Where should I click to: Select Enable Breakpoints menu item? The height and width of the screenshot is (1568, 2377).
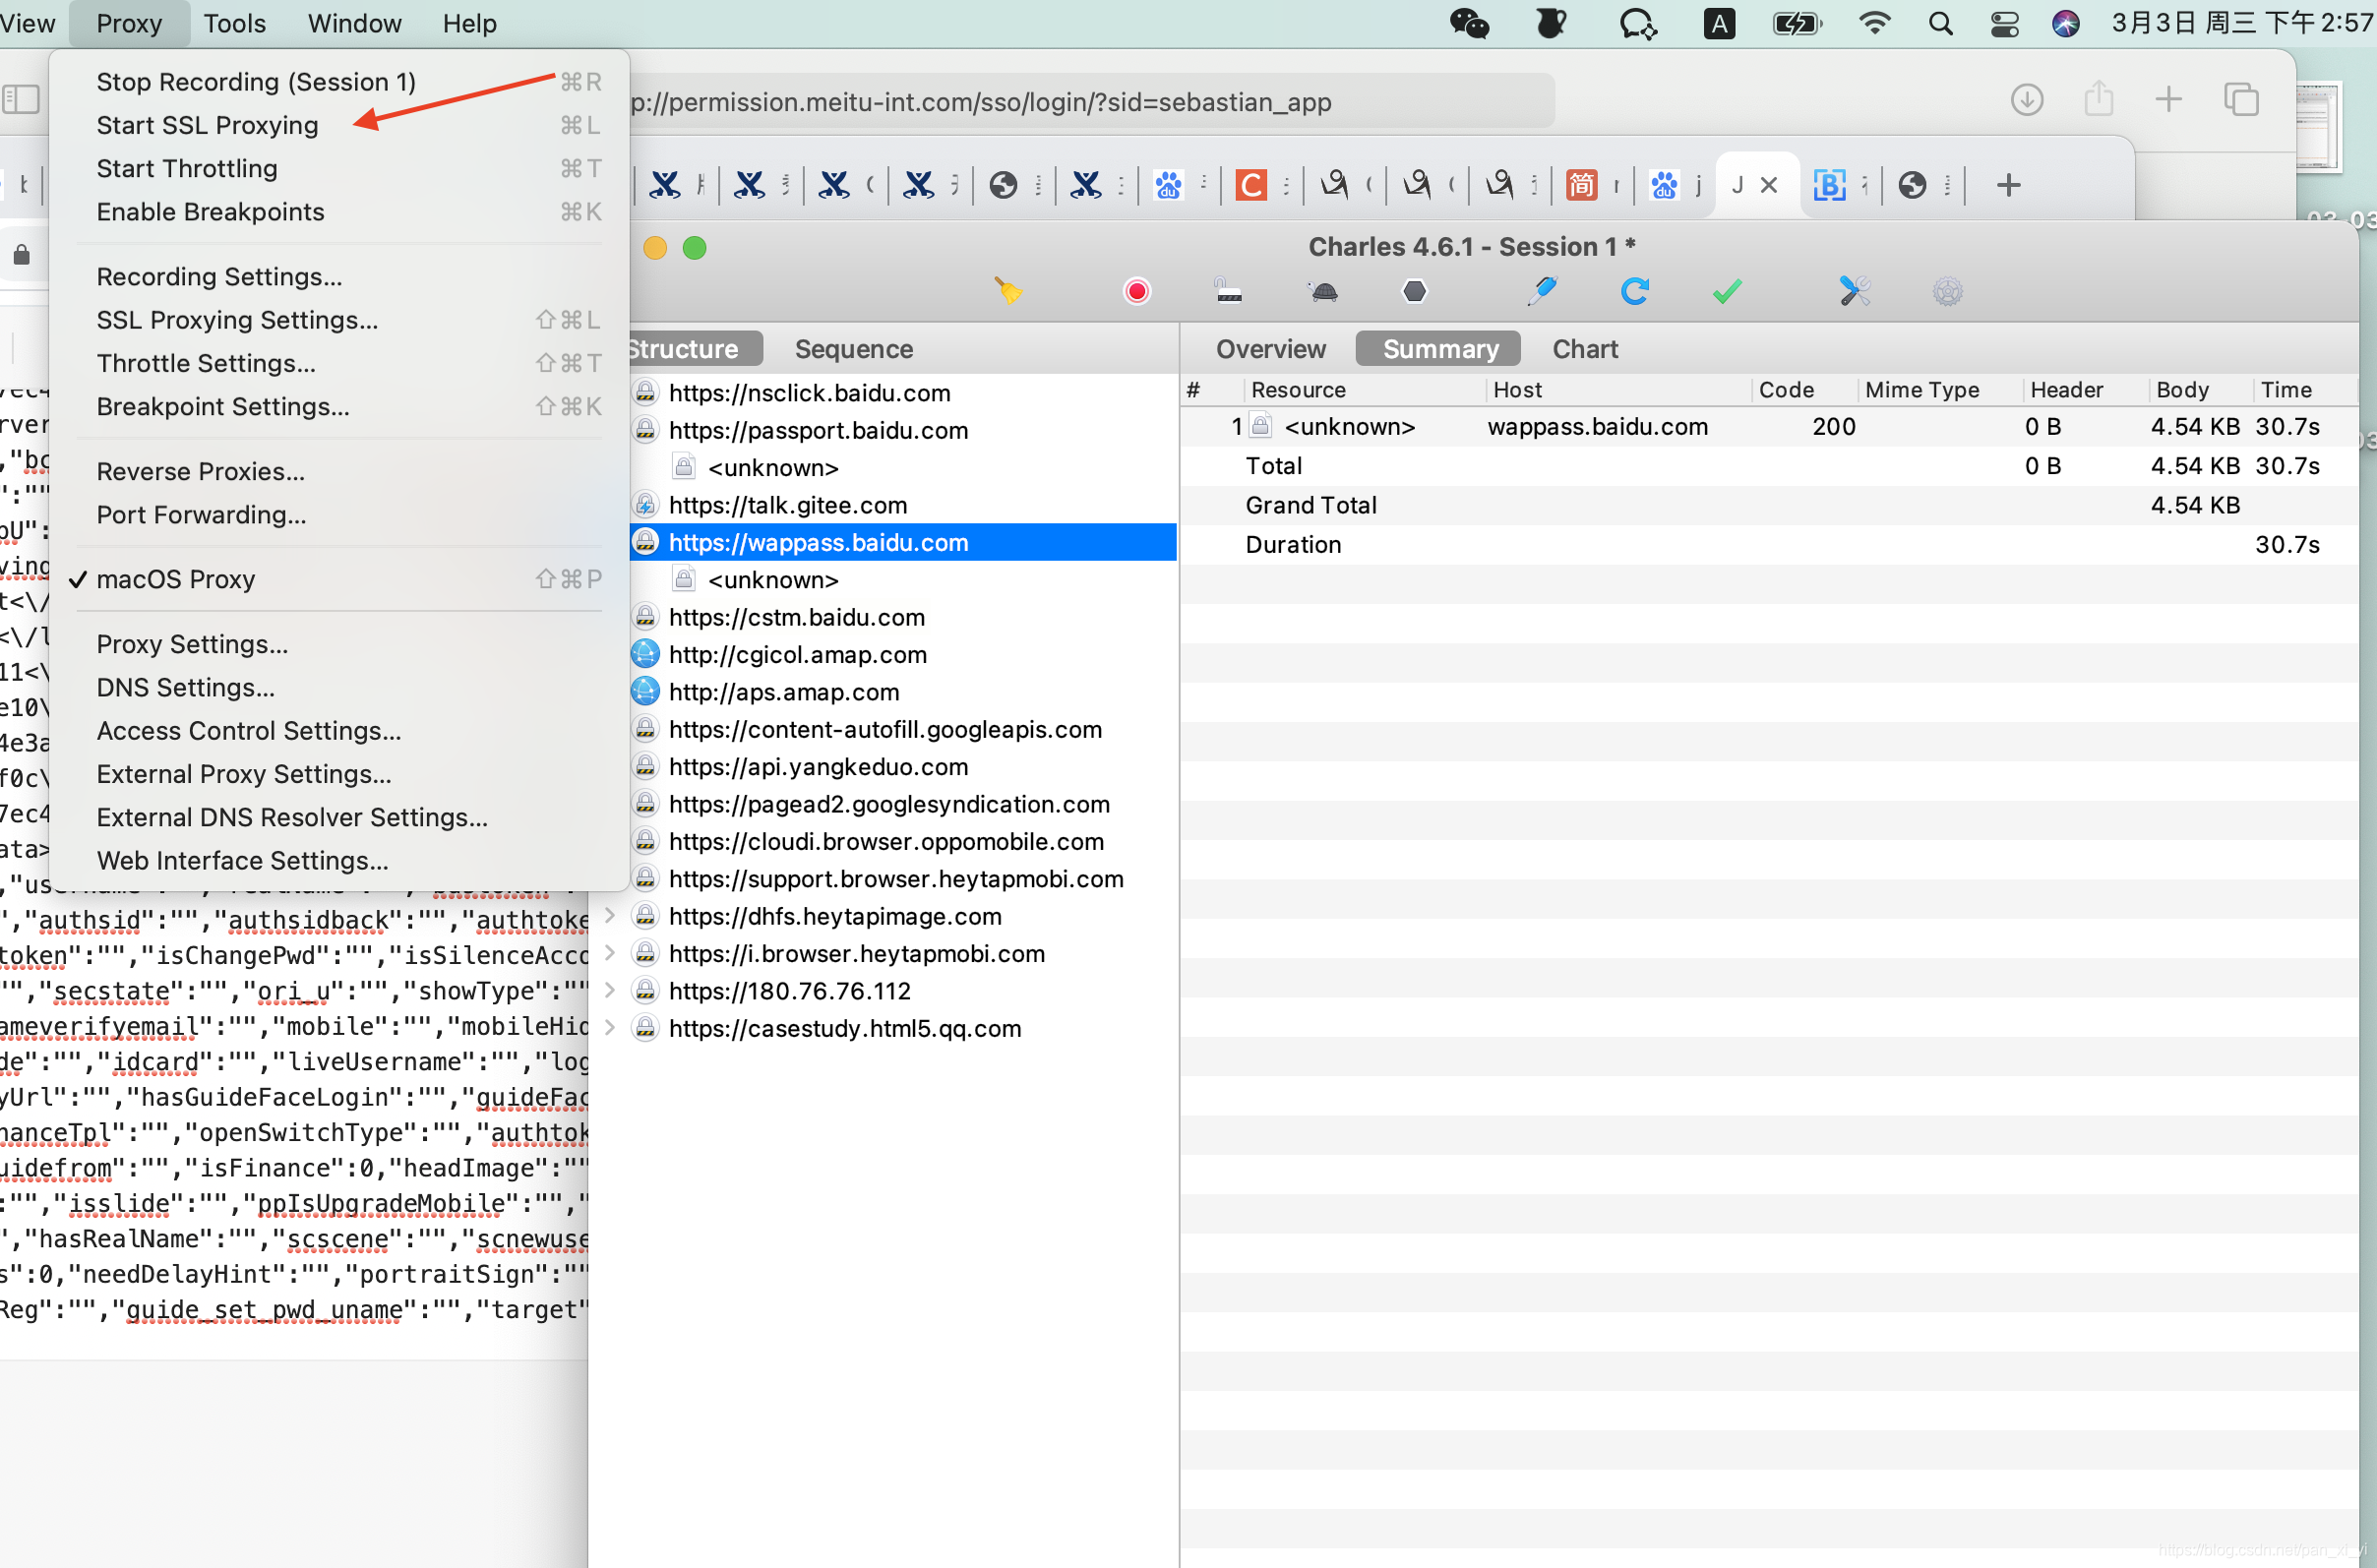339,212
